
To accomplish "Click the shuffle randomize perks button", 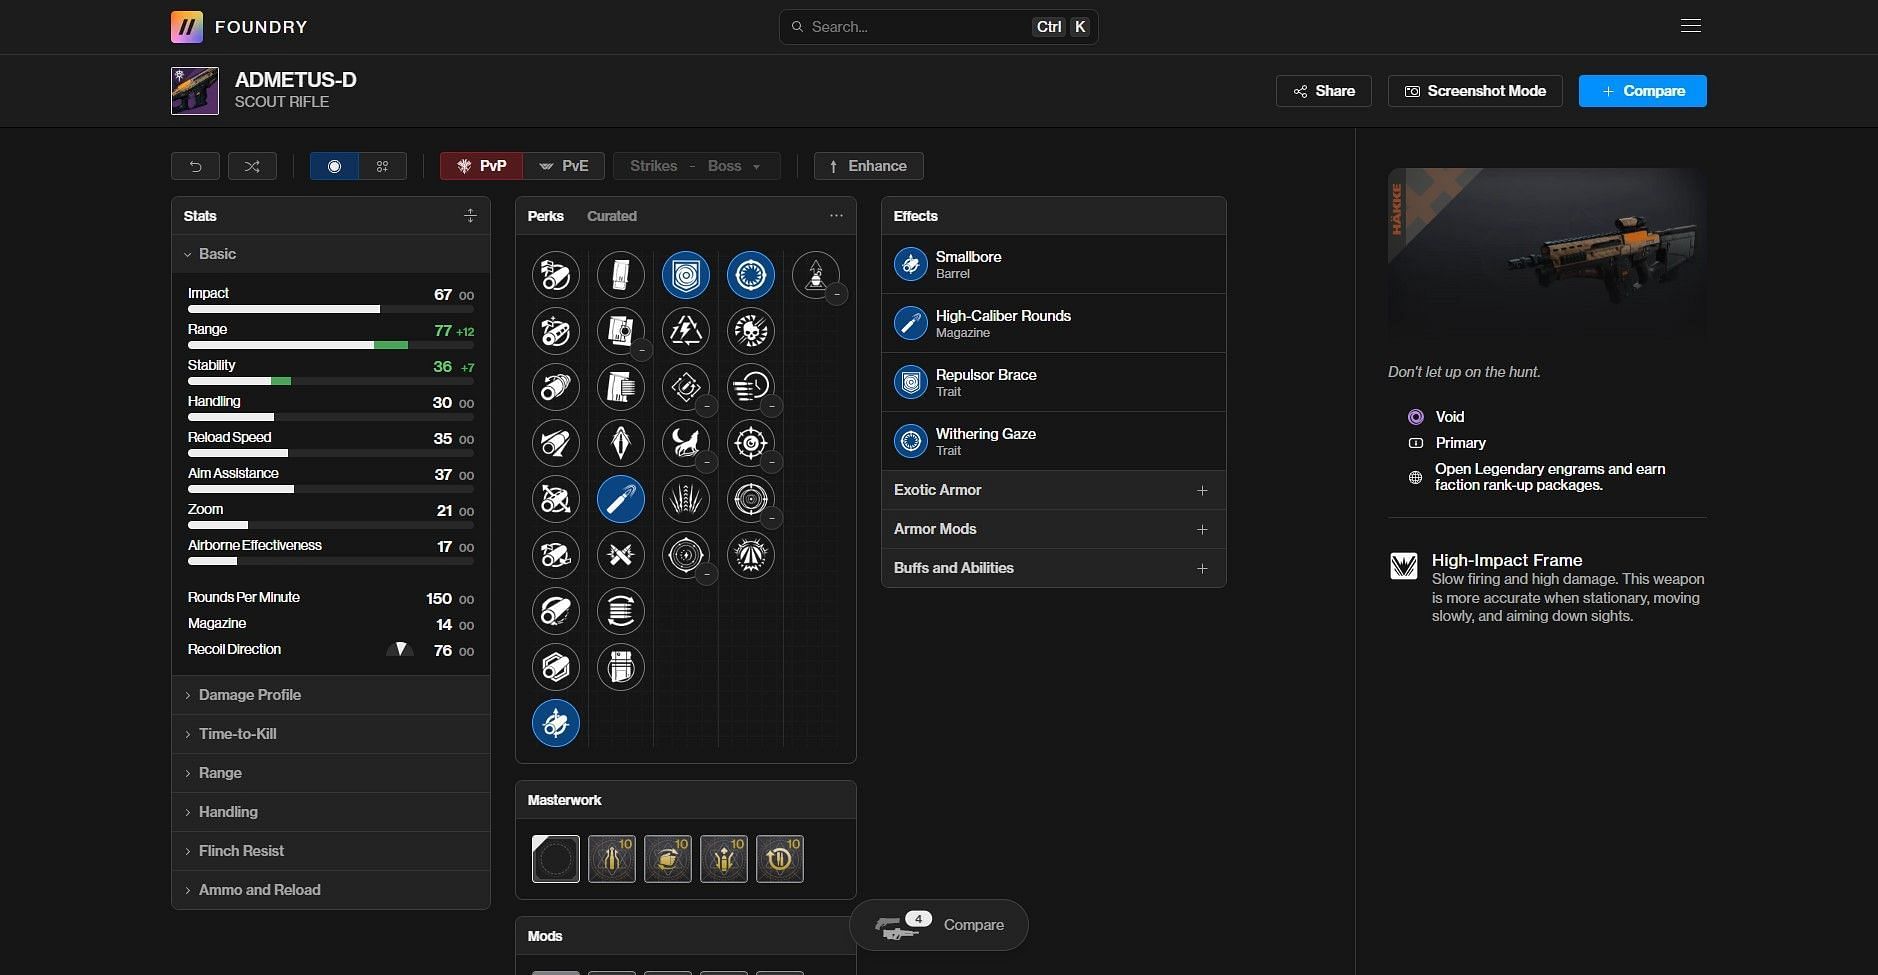I will click(252, 166).
